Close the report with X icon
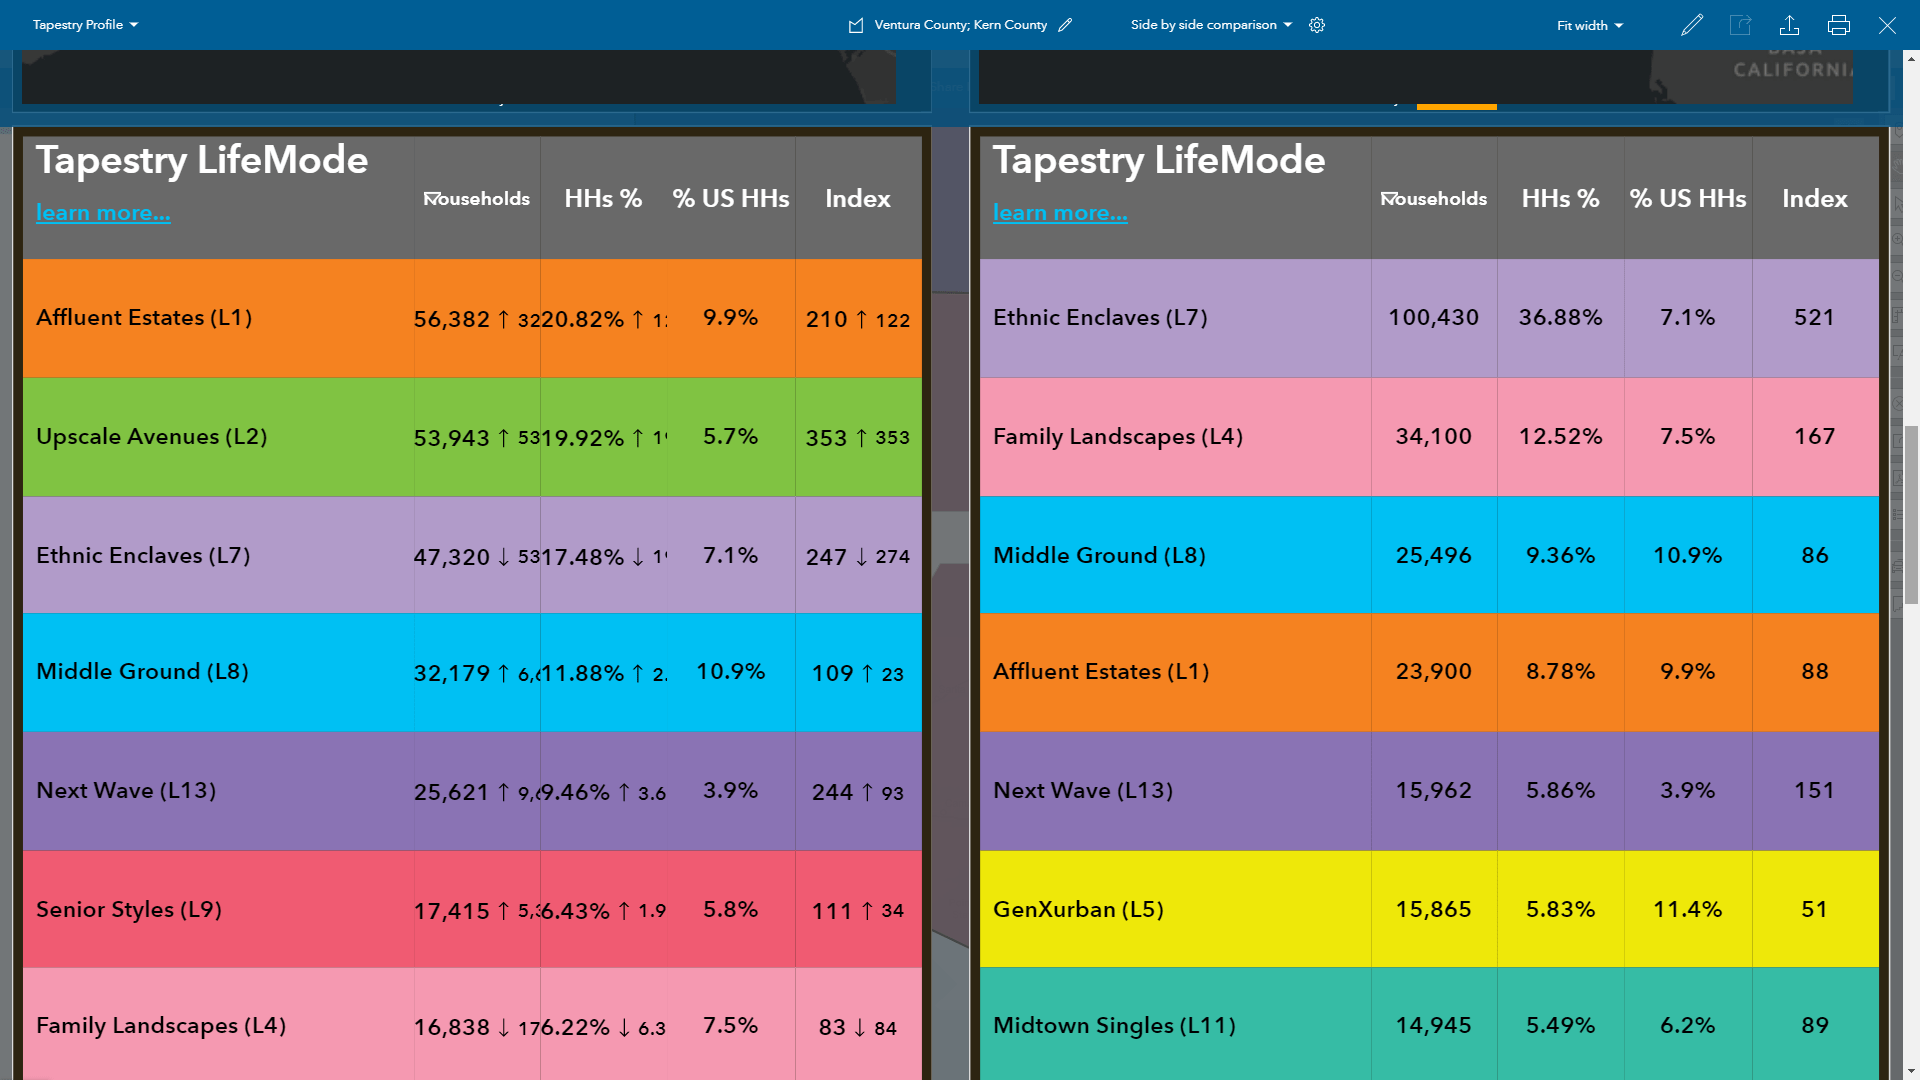Image resolution: width=1920 pixels, height=1080 pixels. pyautogui.click(x=1887, y=25)
